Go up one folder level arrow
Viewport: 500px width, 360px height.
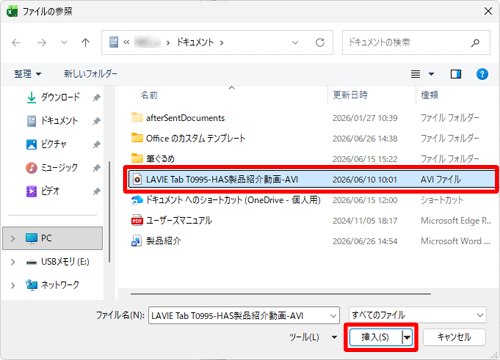tap(85, 43)
